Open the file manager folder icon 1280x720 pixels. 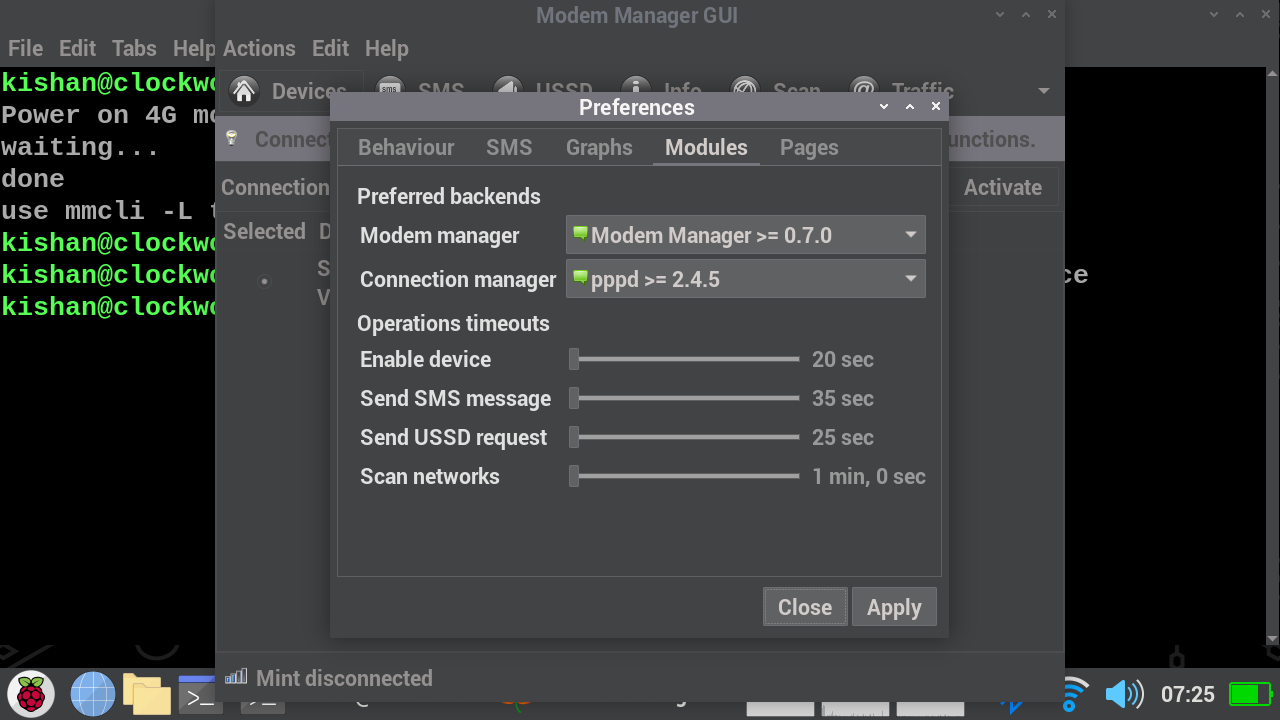146,693
